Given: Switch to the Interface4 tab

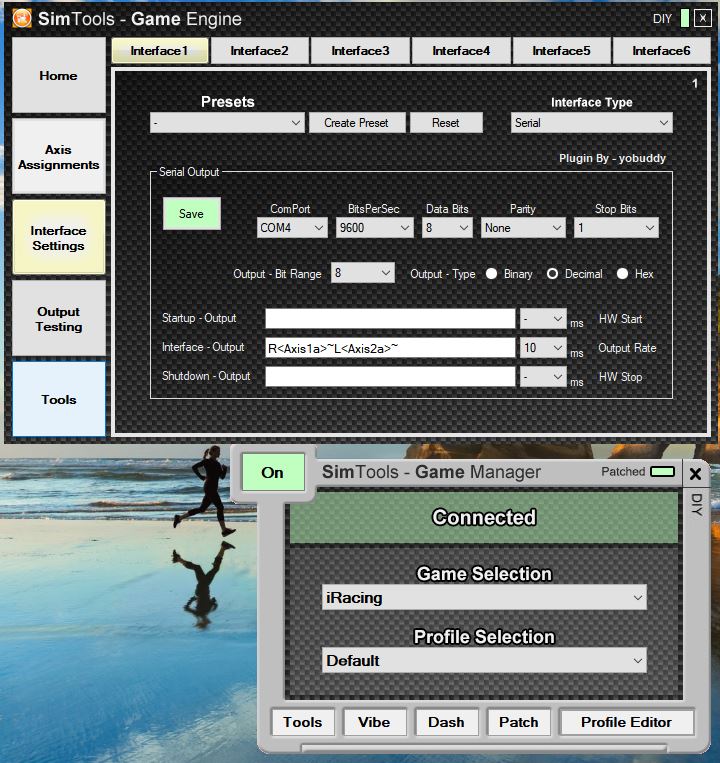Looking at the screenshot, I should (461, 51).
